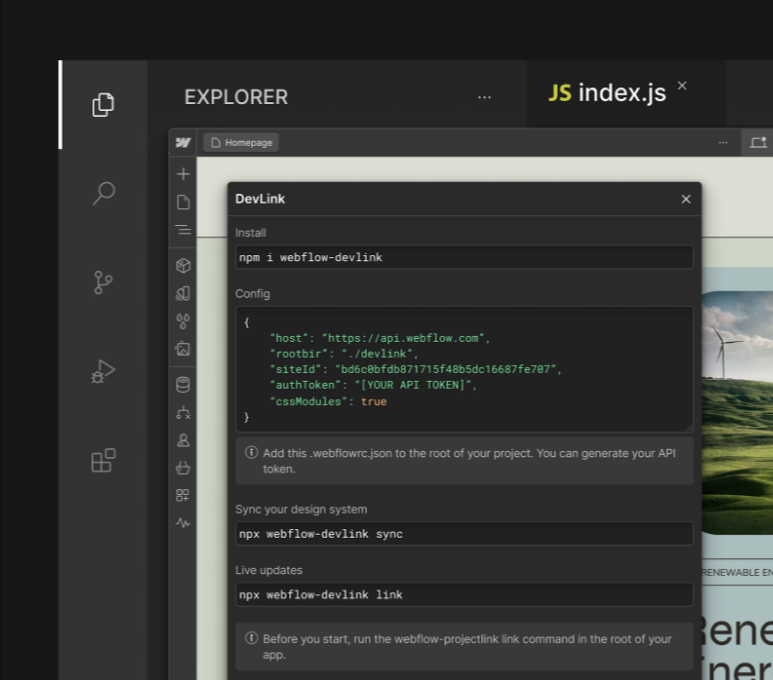Image resolution: width=773 pixels, height=680 pixels.
Task: Click the 'Sync your design system' label
Action: coord(301,509)
